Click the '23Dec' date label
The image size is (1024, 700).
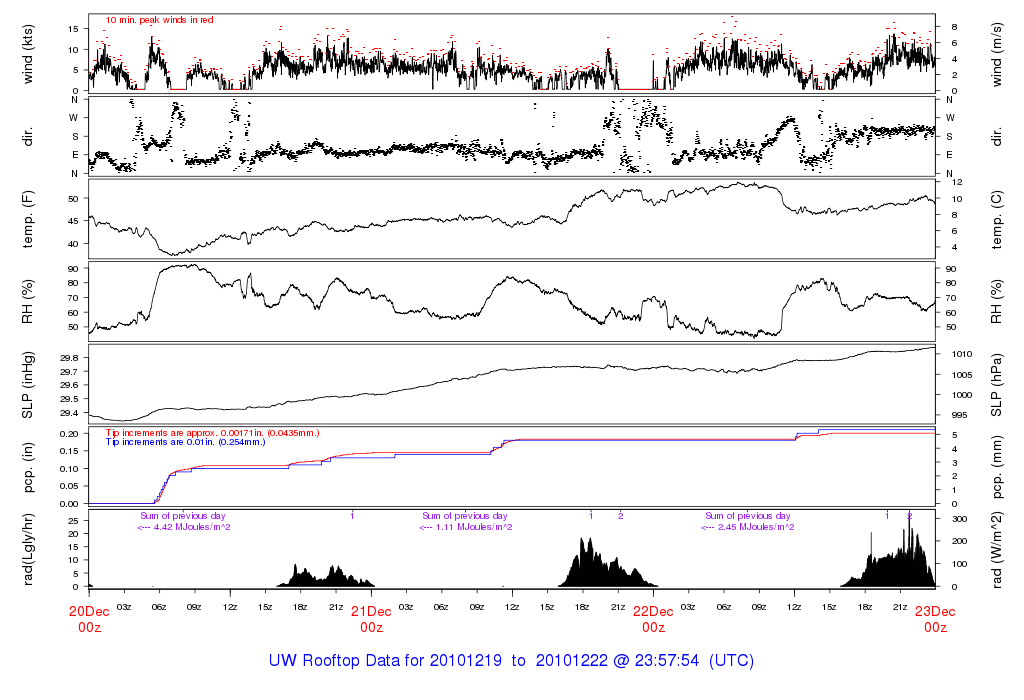(935, 612)
